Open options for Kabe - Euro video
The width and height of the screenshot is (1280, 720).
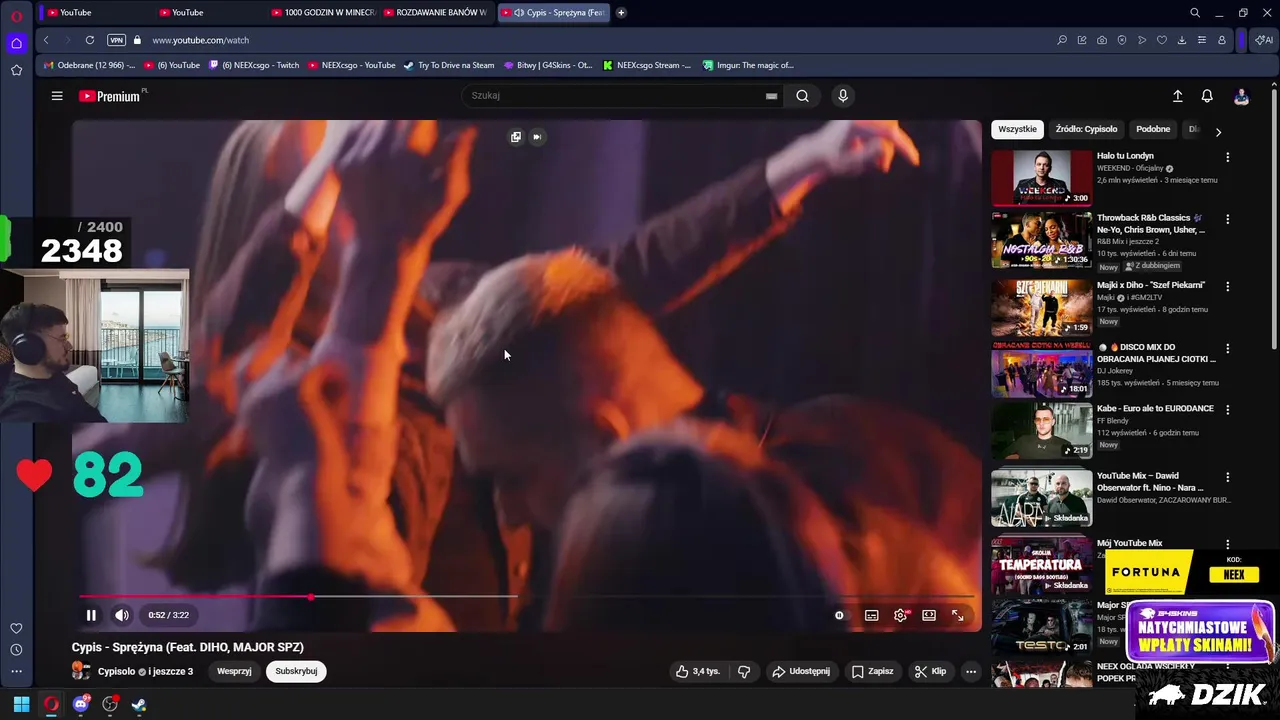1227,410
